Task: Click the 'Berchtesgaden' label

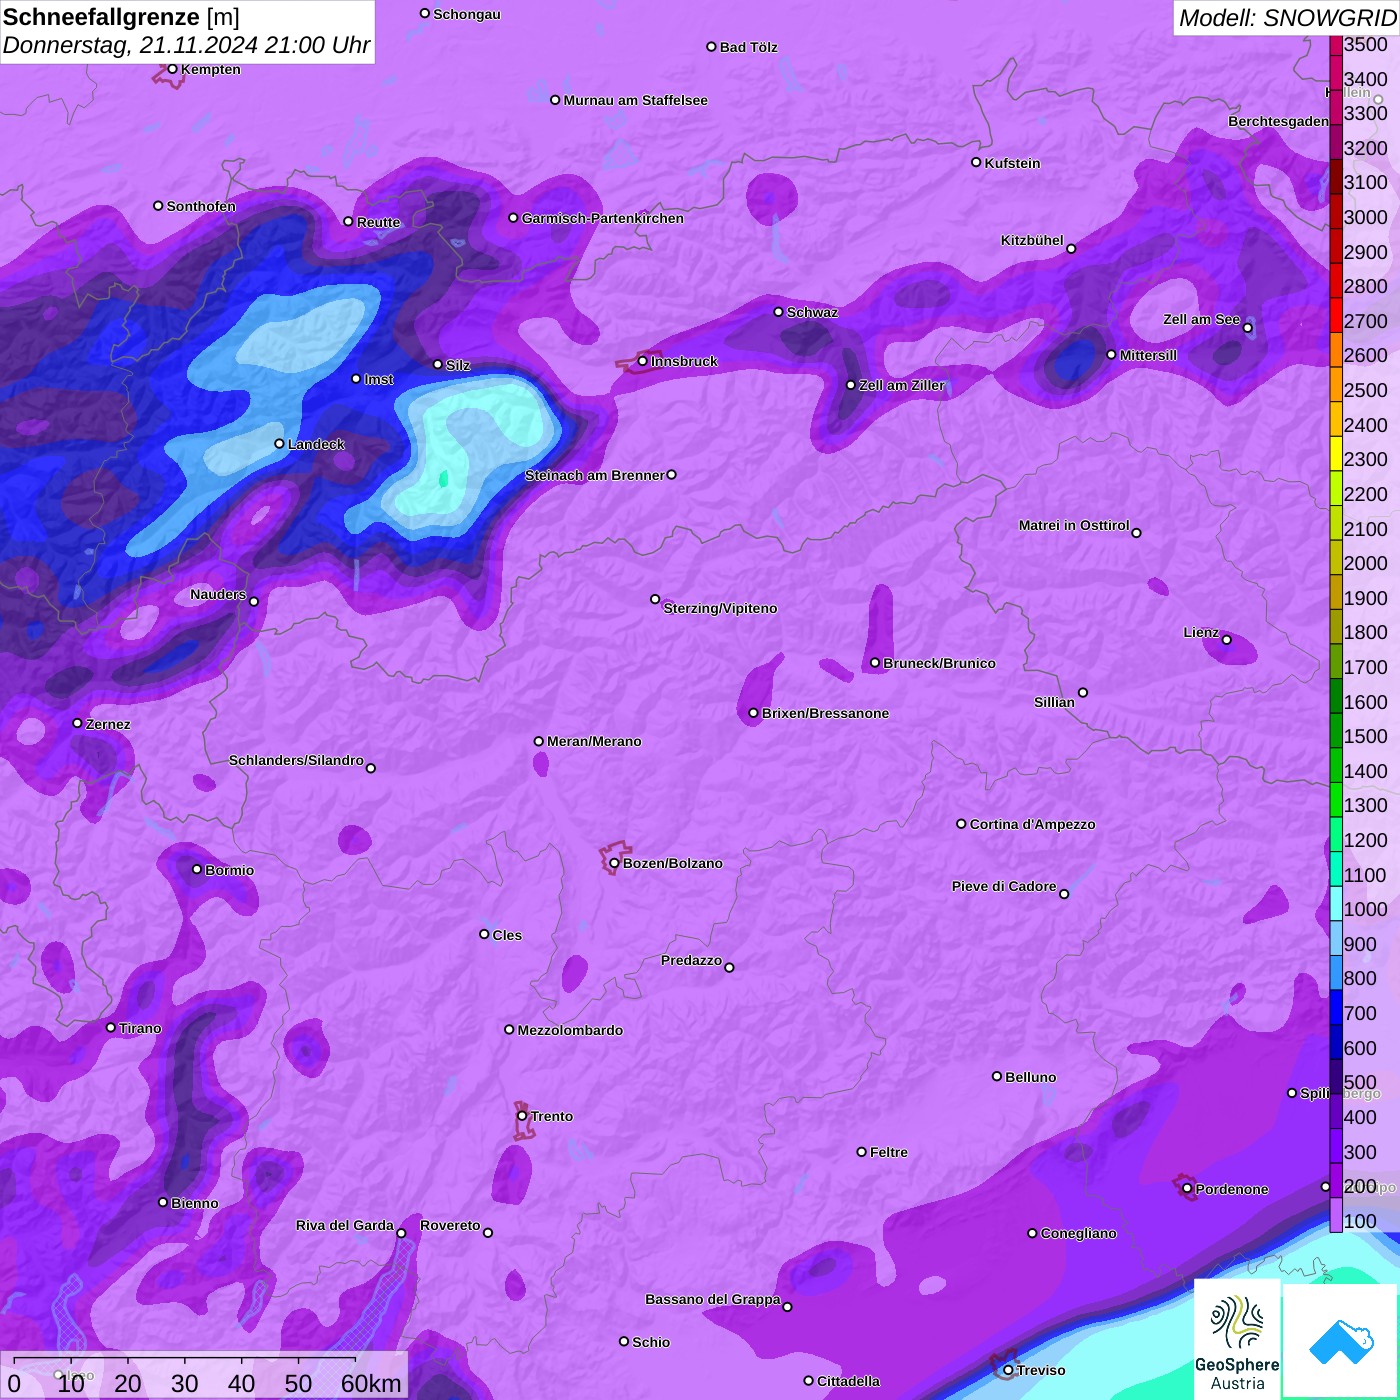Action: click(x=1278, y=121)
